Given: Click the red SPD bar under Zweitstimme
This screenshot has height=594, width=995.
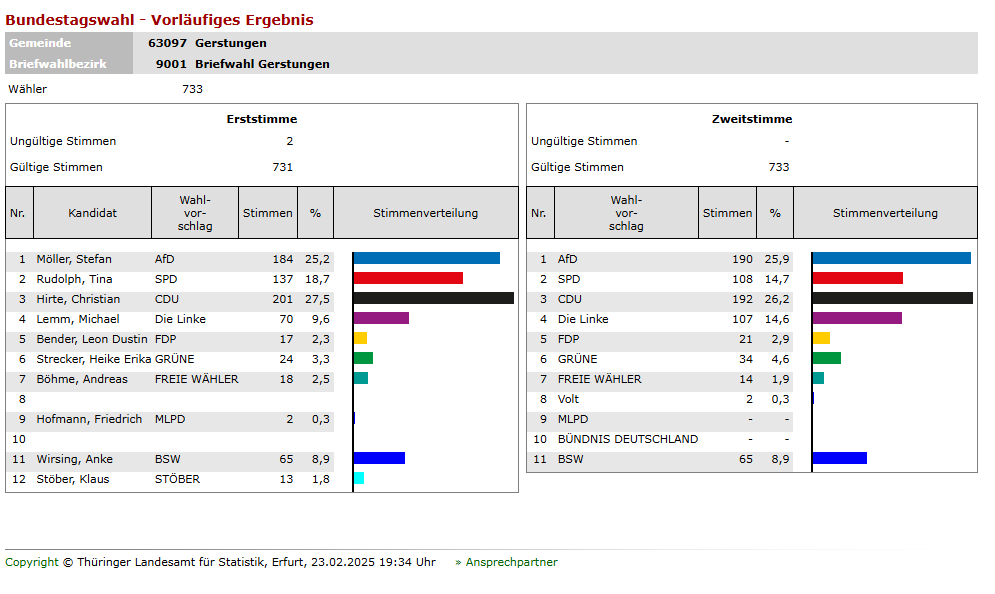Looking at the screenshot, I should (858, 278).
